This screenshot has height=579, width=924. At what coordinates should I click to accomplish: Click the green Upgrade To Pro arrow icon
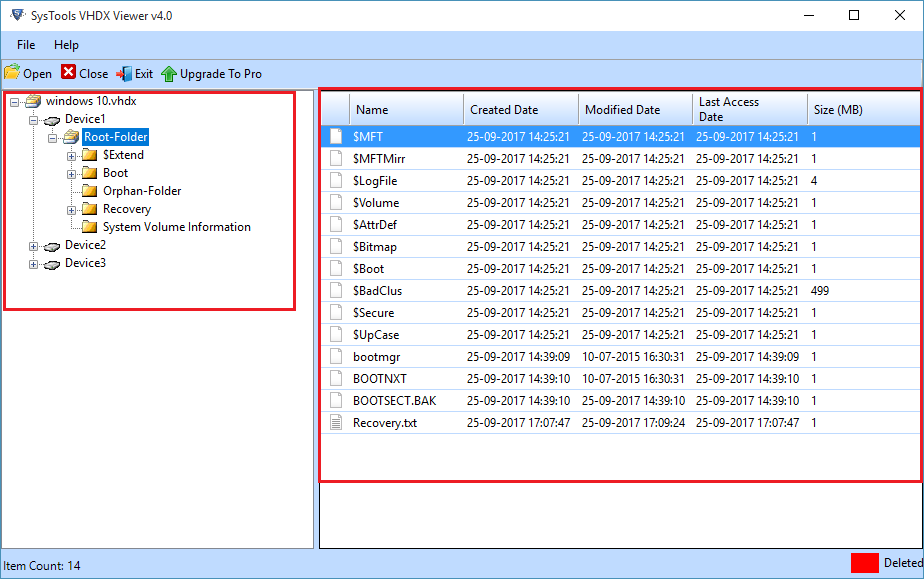tap(169, 74)
